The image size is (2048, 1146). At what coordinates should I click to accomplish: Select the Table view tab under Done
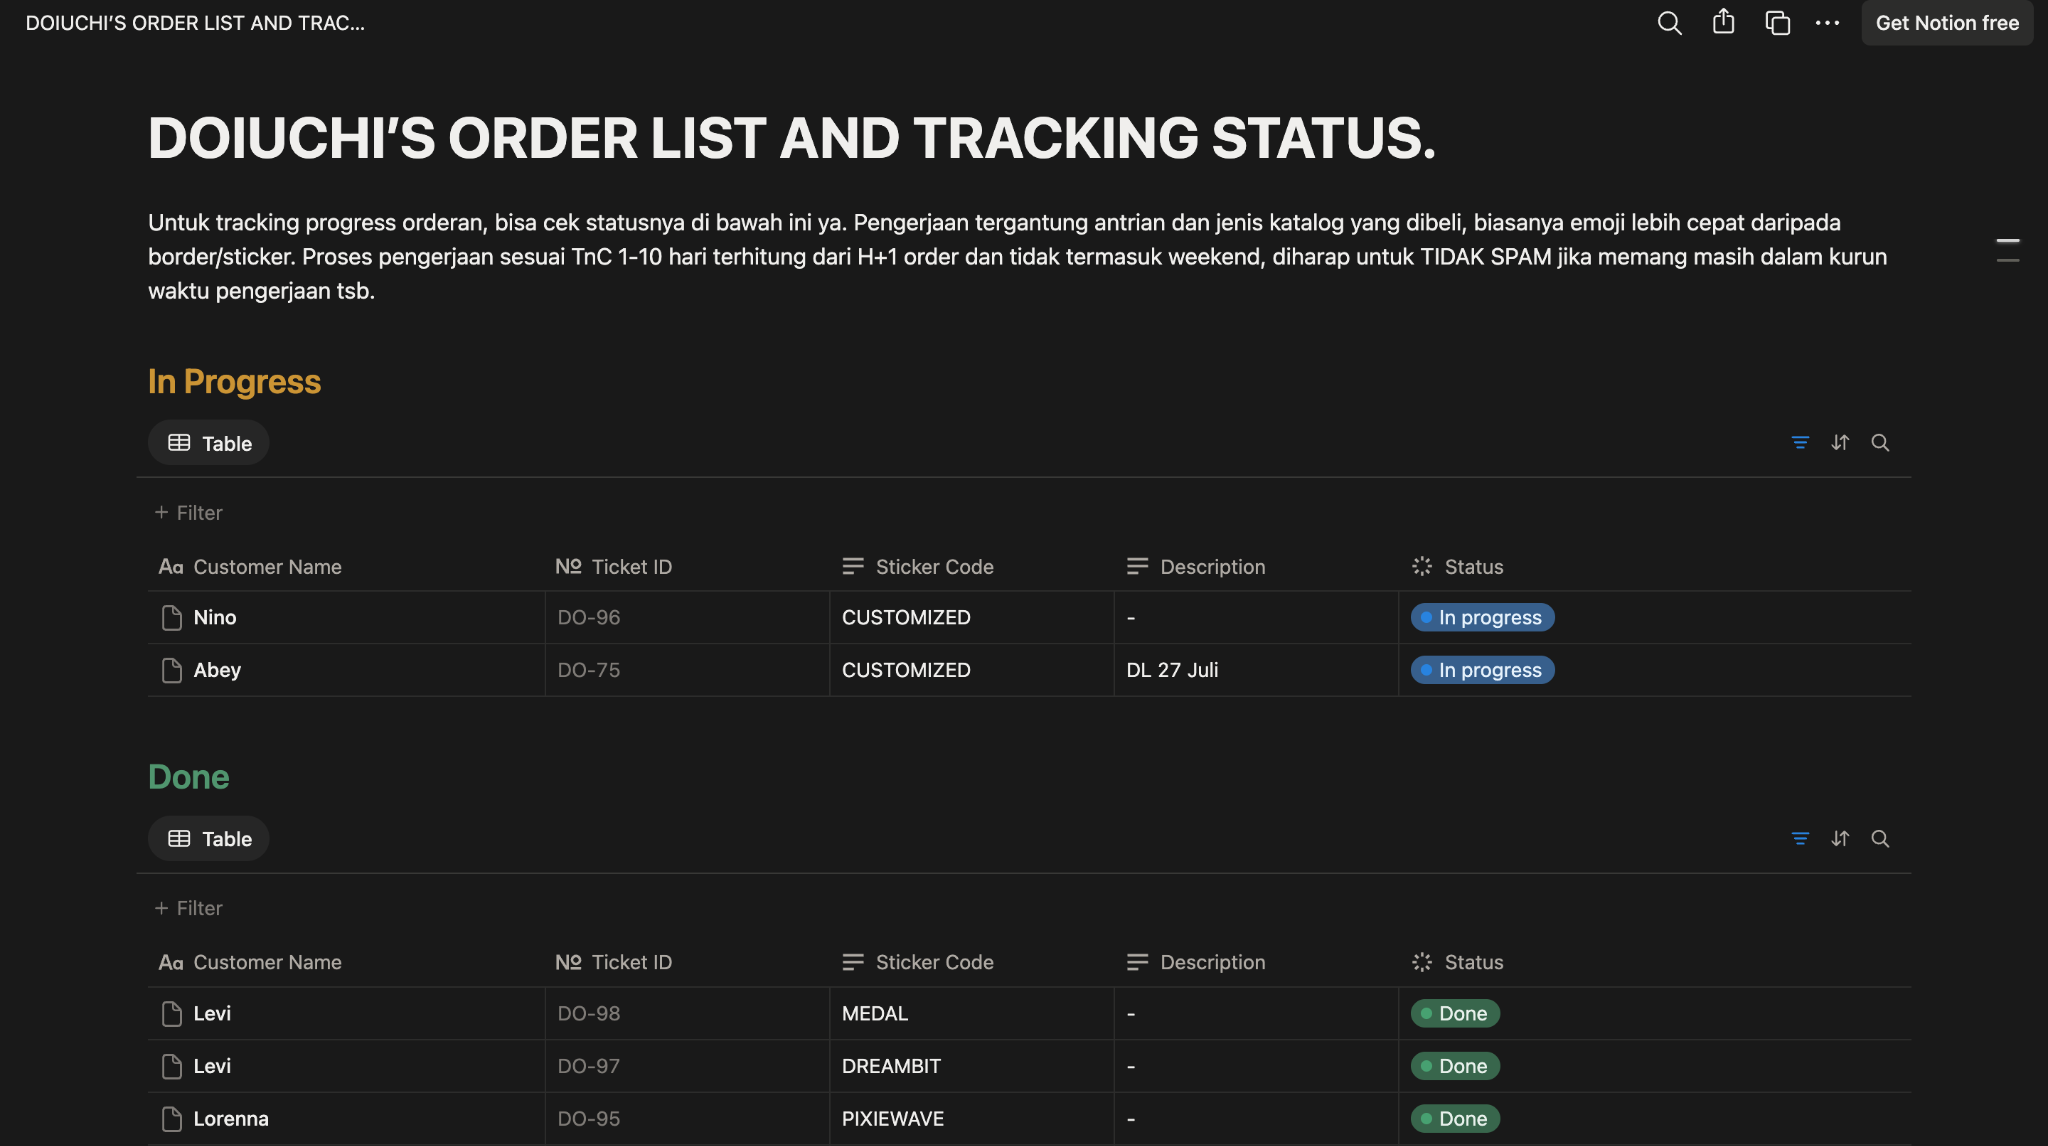(209, 839)
